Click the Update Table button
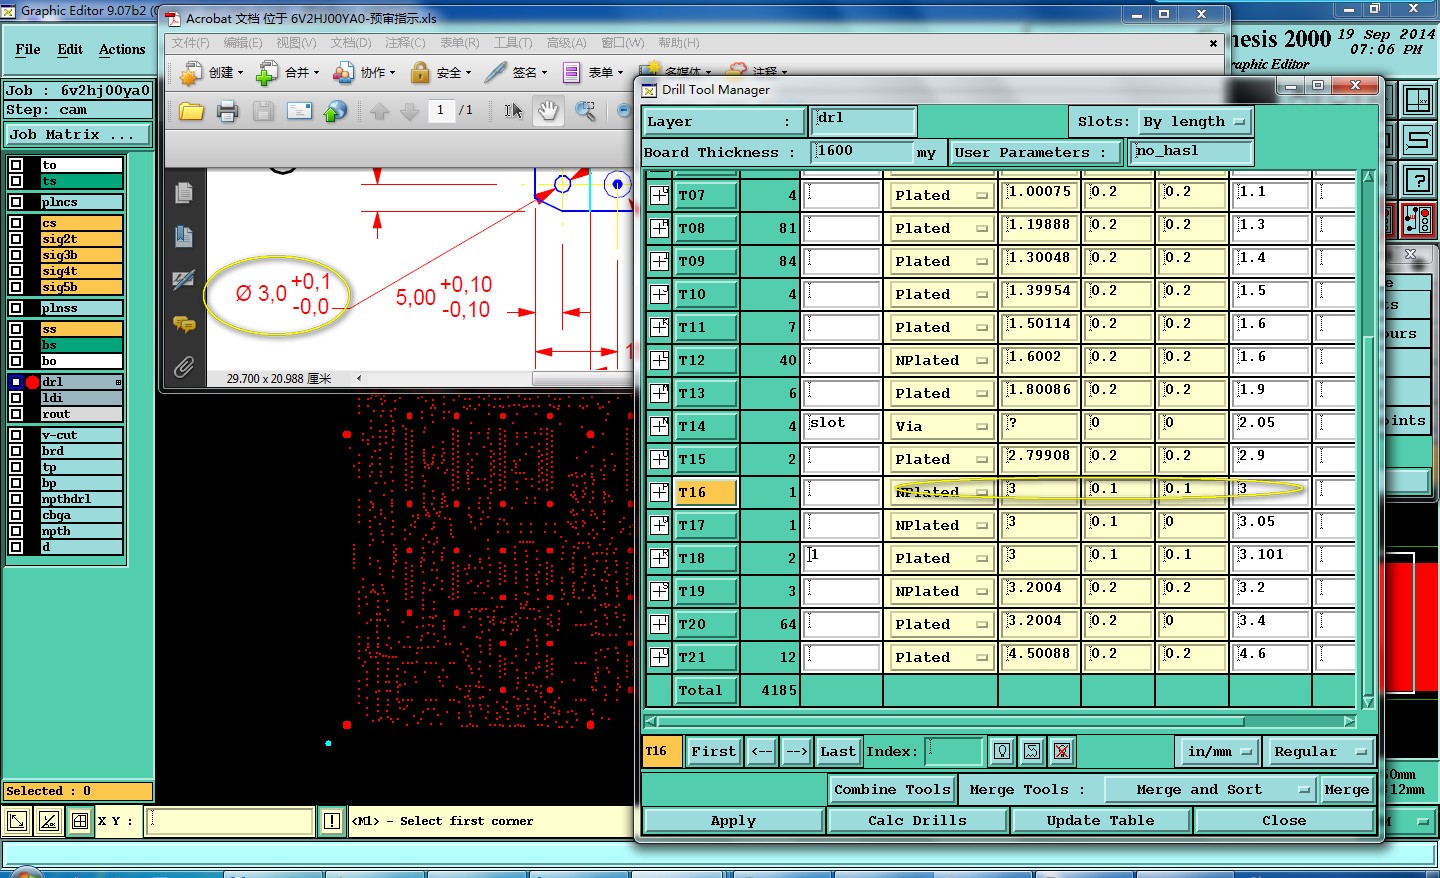Screen dimensions: 1440x878 pos(1100,821)
